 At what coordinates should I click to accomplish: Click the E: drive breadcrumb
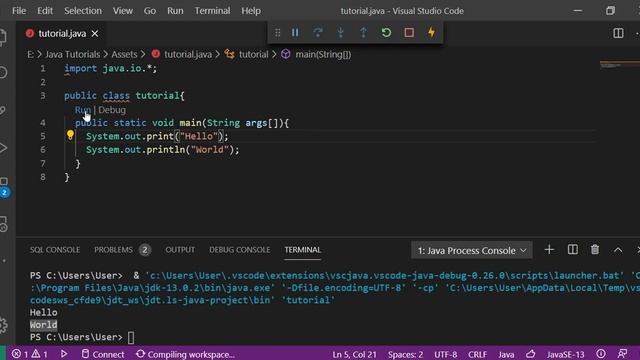[x=30, y=54]
